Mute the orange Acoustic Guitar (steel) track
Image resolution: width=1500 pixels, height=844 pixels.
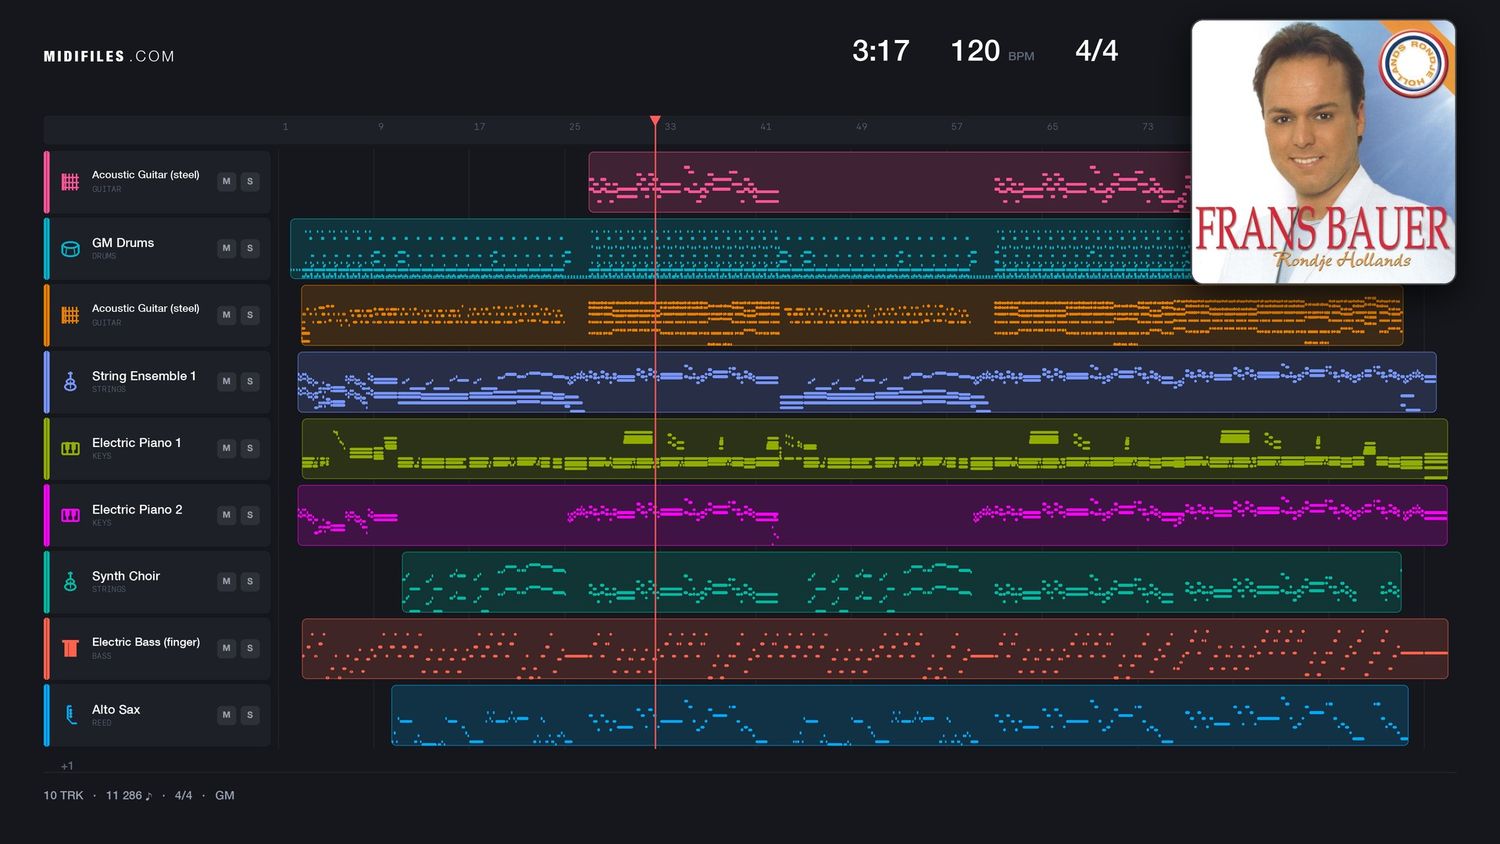[226, 315]
